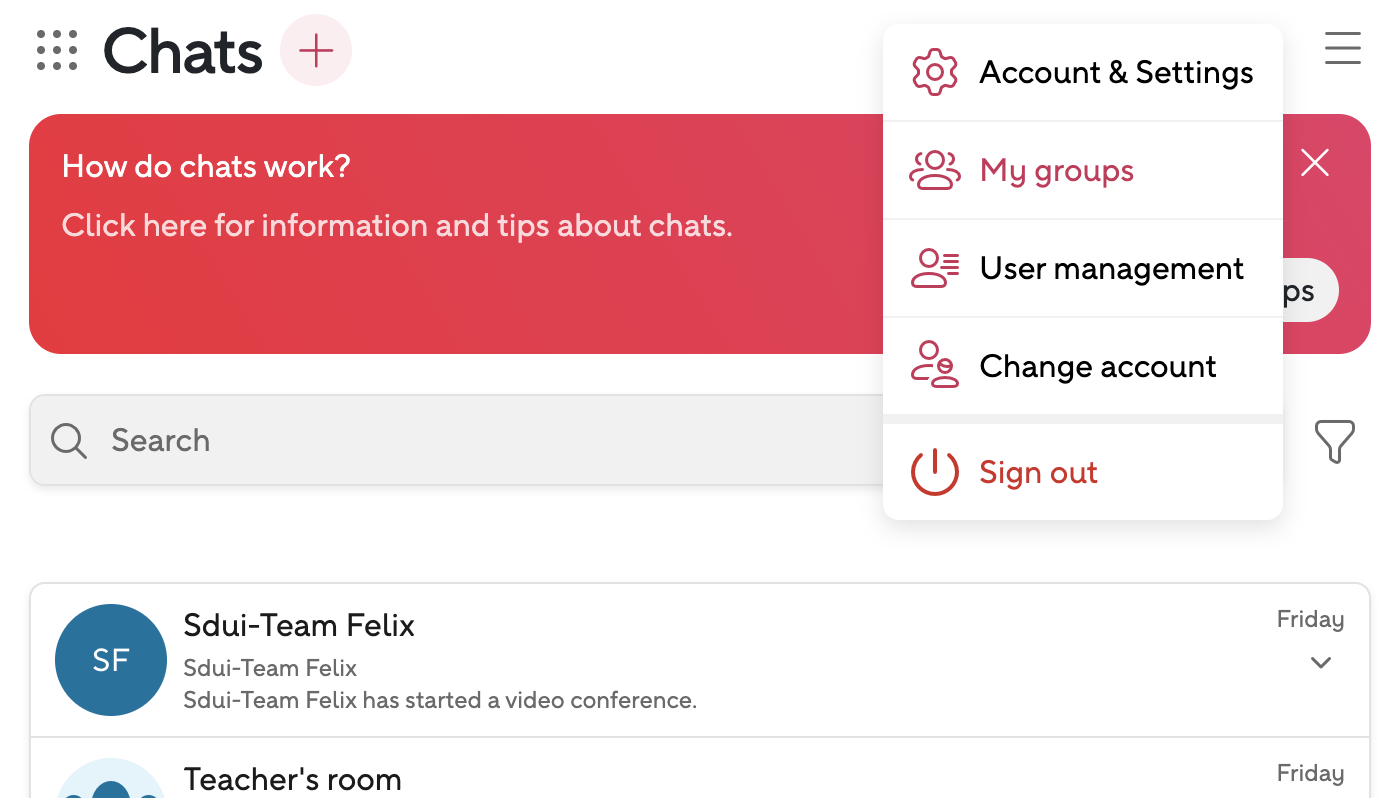Click the Change account icon
Image resolution: width=1398 pixels, height=798 pixels.
[x=935, y=366]
